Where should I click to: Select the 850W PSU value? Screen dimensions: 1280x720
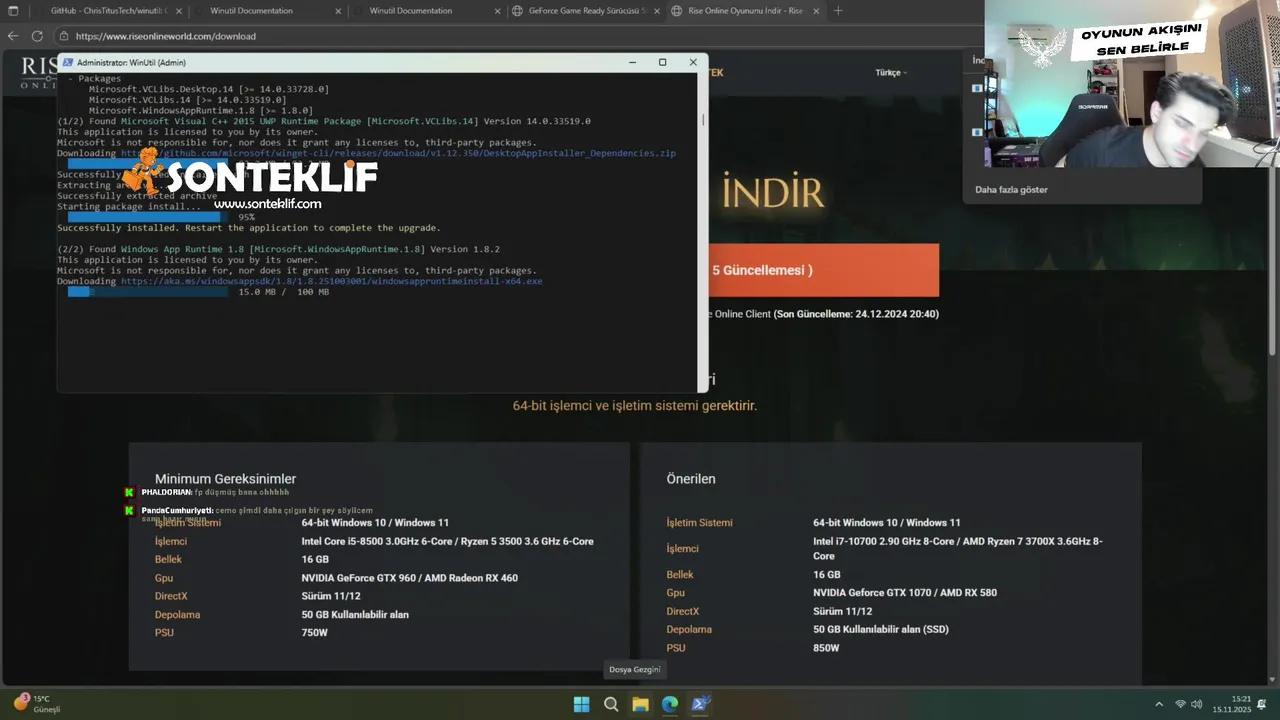tap(826, 648)
